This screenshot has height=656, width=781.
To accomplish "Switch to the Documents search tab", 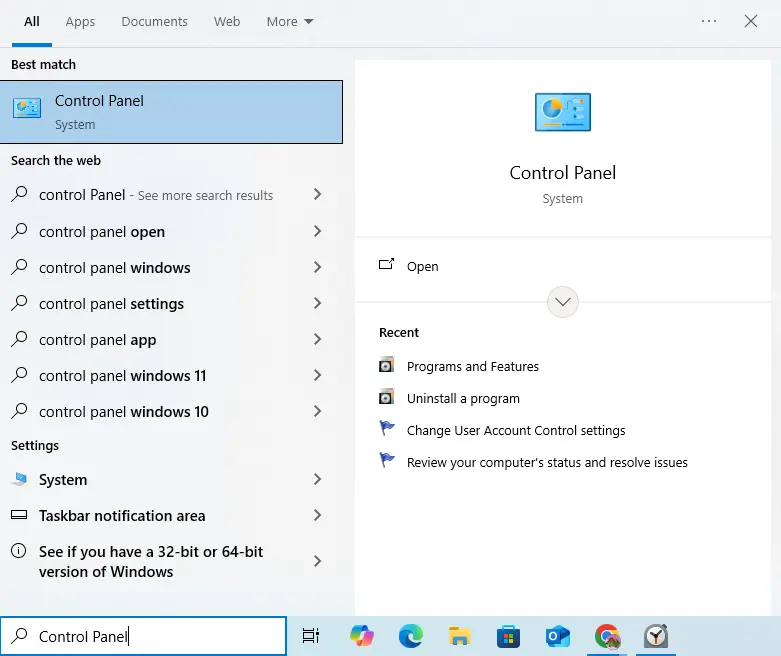I will click(x=156, y=21).
